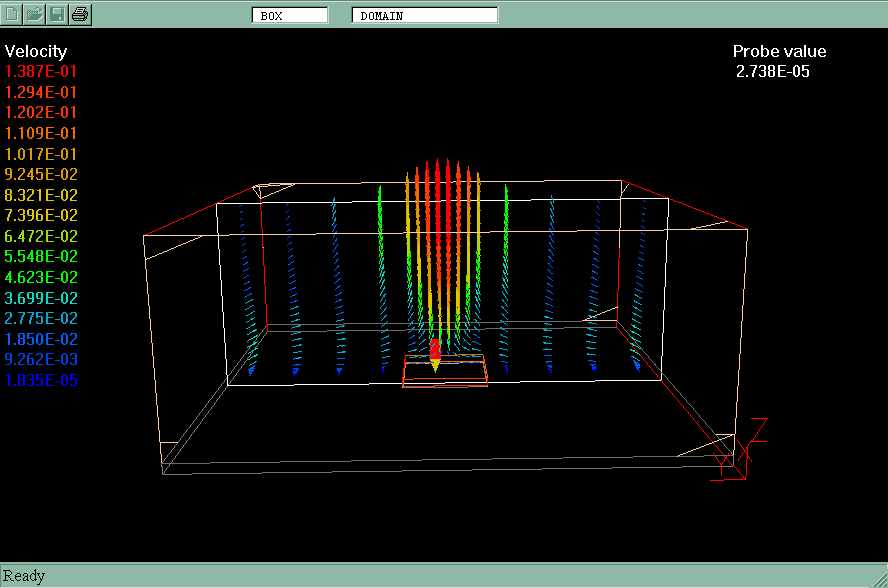Click the red probe marker in the domain
Viewport: 888px width, 588px height.
click(435, 348)
